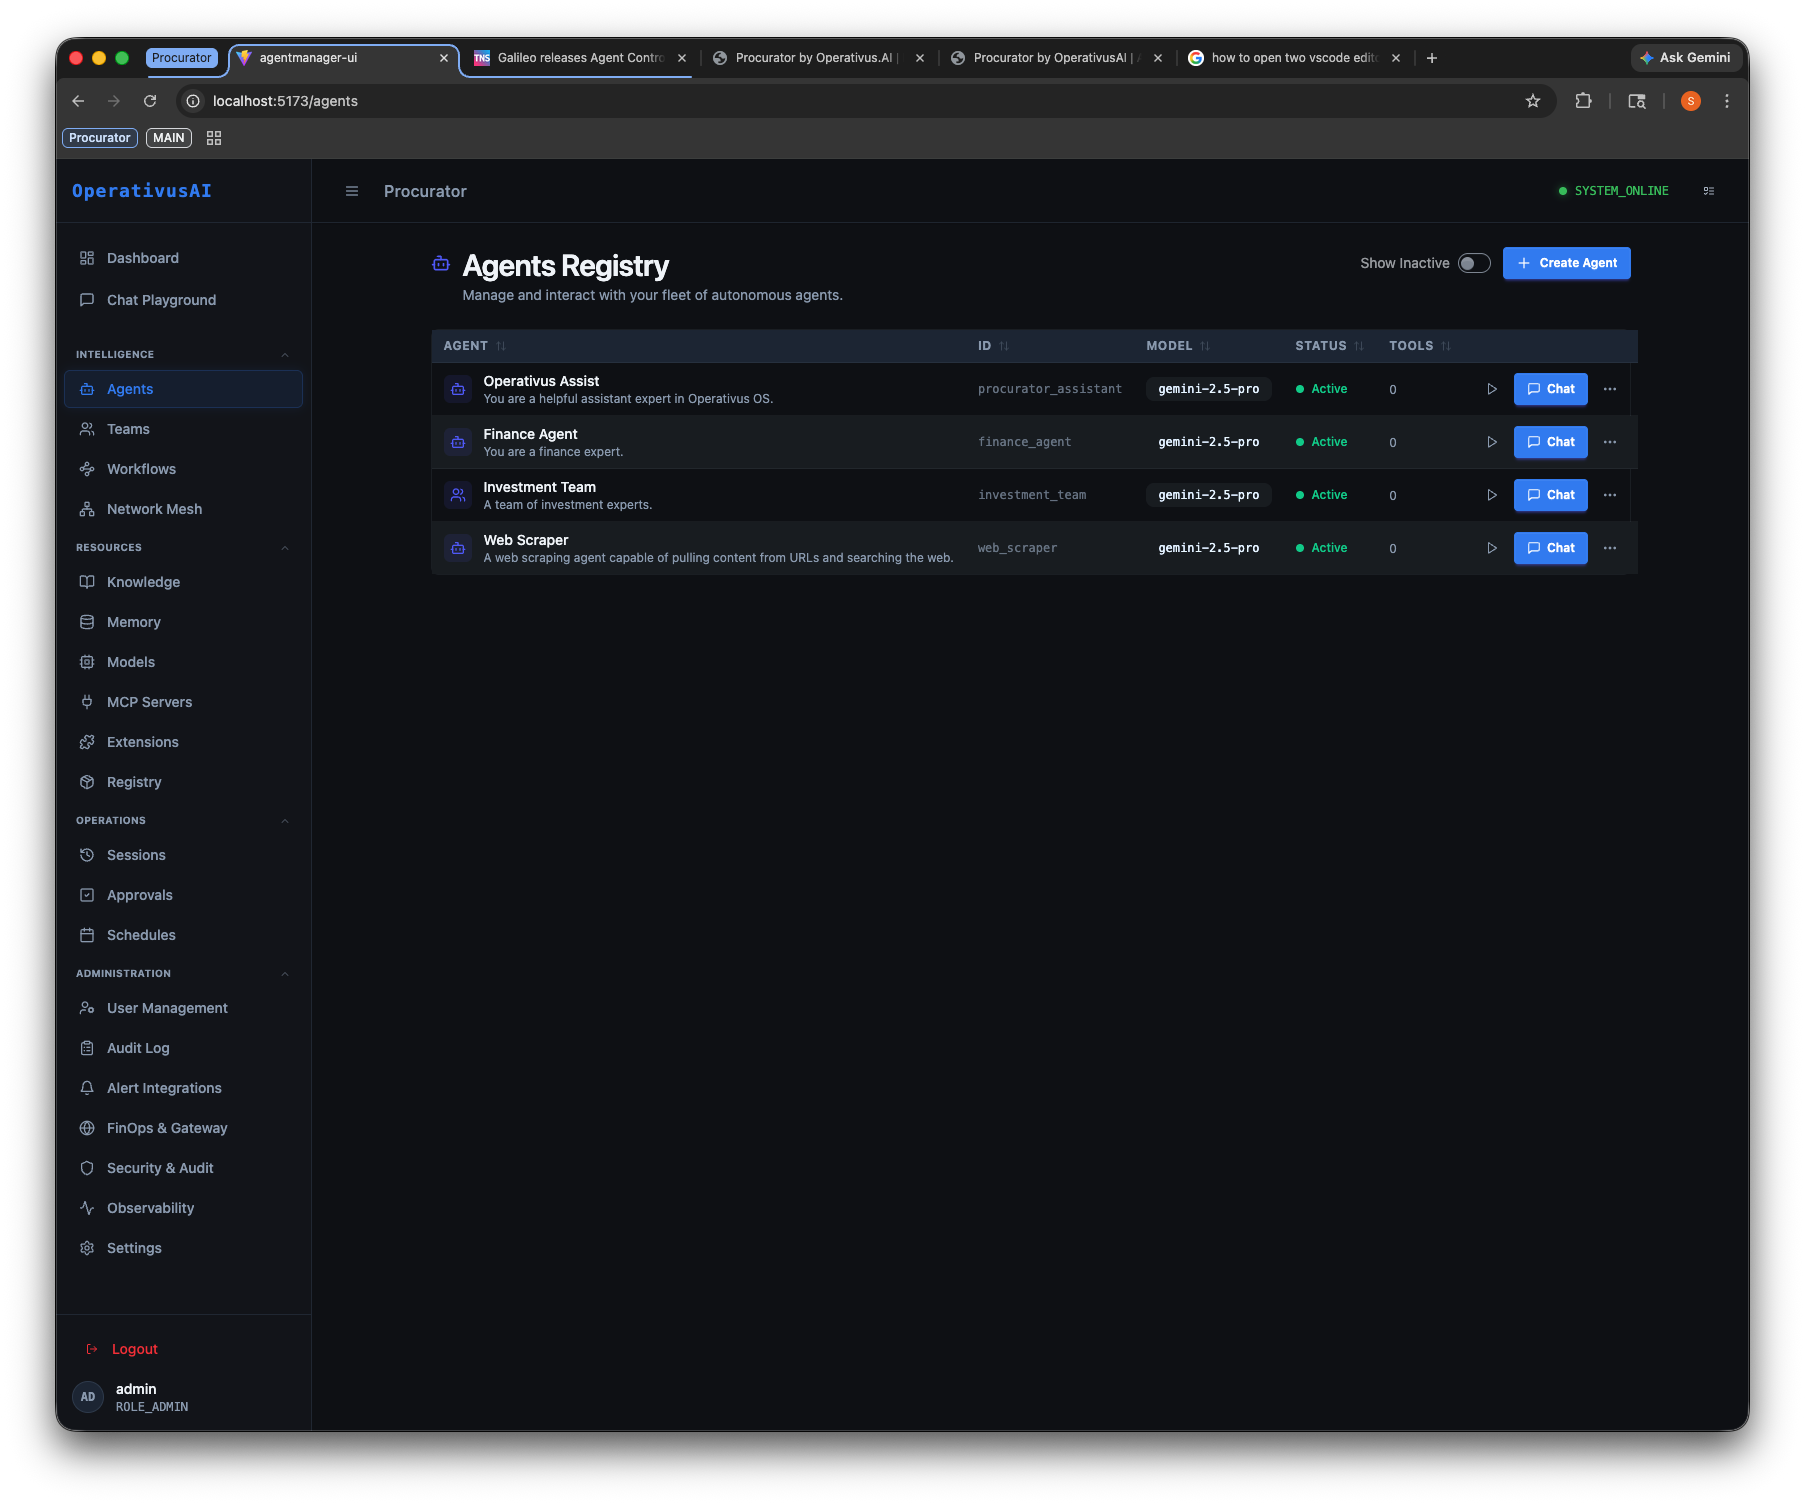Open more options for Finance Agent row
1805x1505 pixels.
[1610, 442]
